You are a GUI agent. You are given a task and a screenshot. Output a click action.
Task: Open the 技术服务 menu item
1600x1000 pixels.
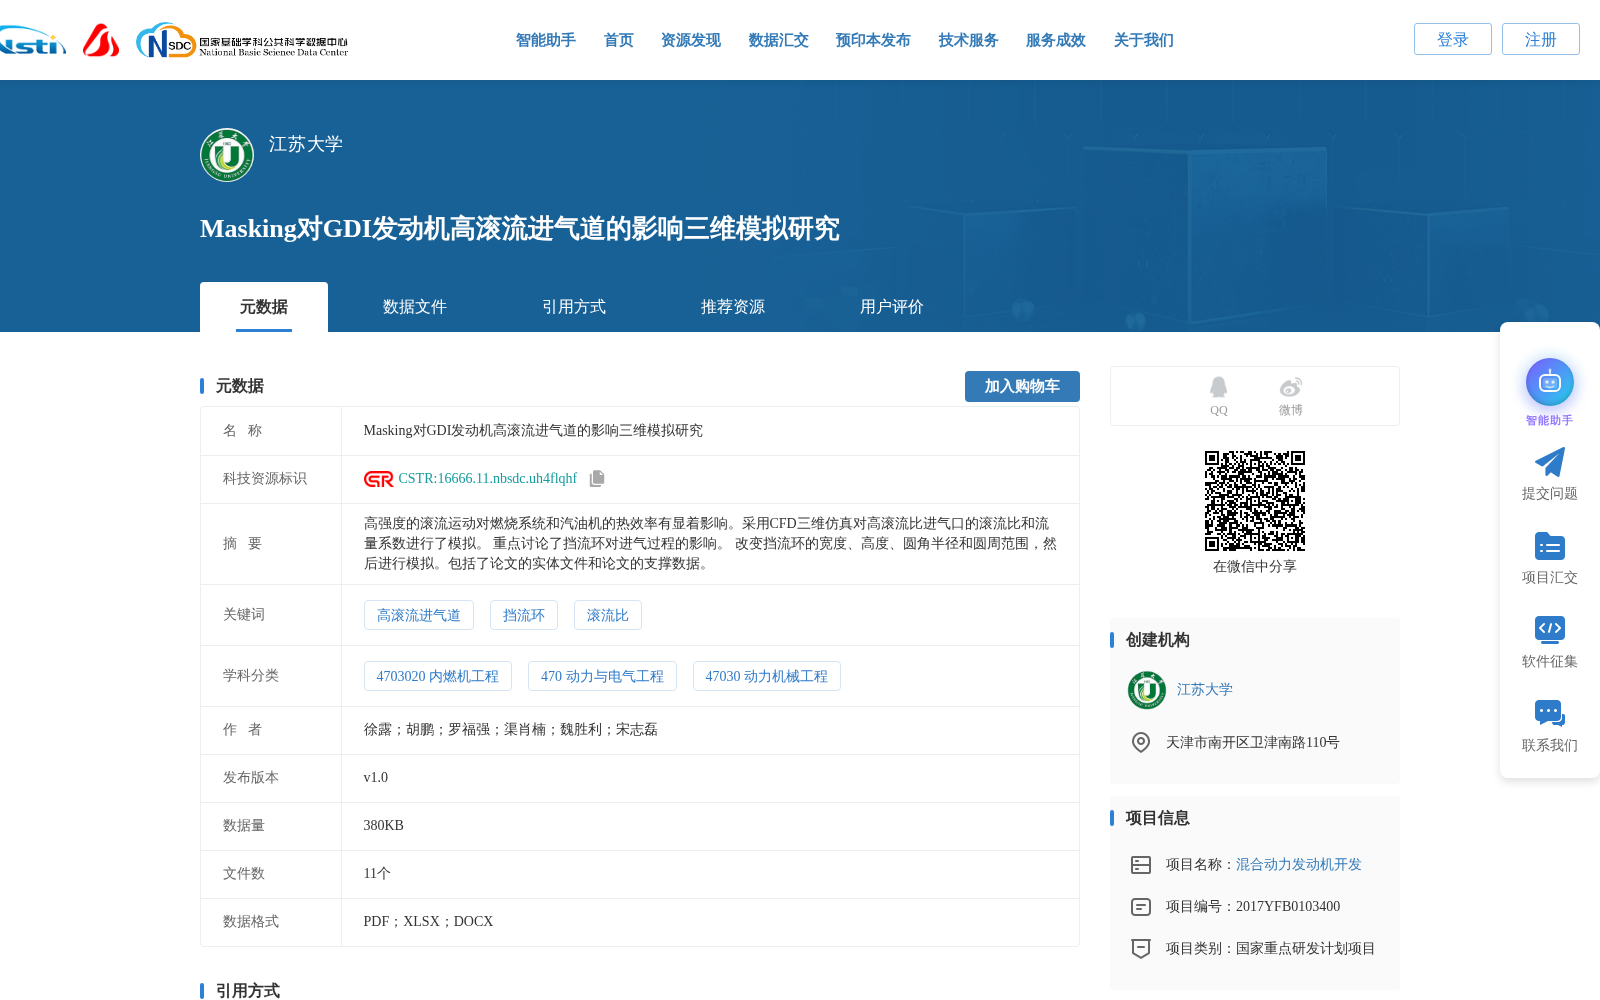(969, 40)
